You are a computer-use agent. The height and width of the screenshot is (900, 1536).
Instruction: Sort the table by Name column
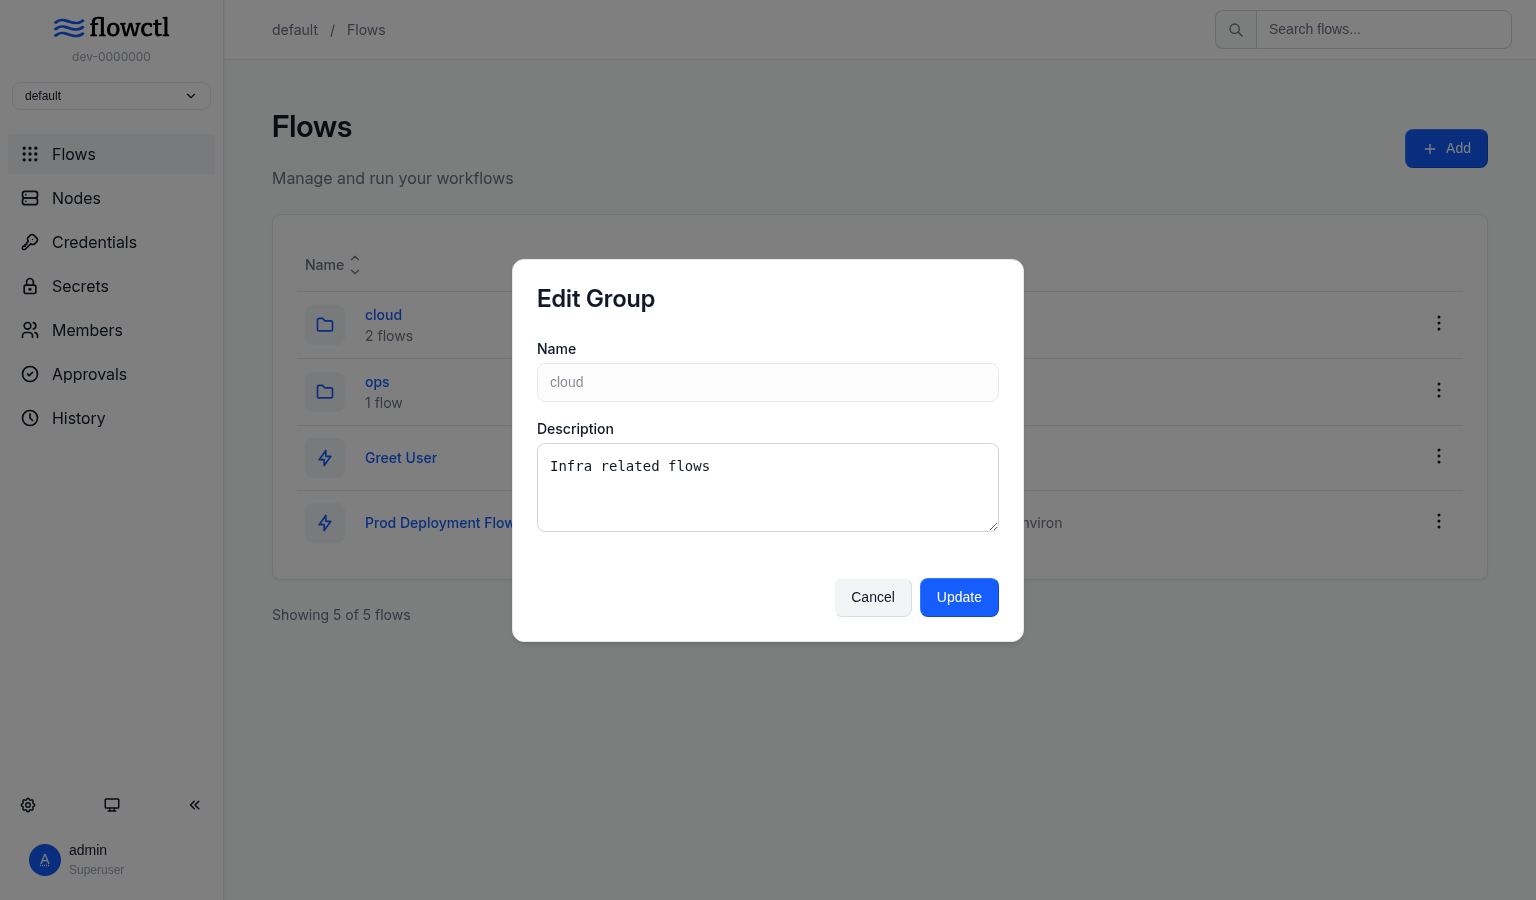[x=332, y=265]
